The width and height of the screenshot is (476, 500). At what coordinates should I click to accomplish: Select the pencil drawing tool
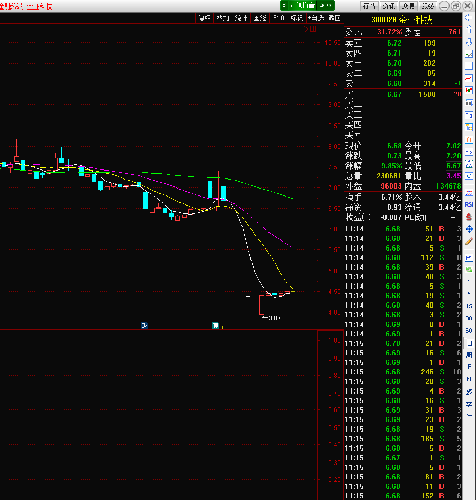(x=469, y=241)
